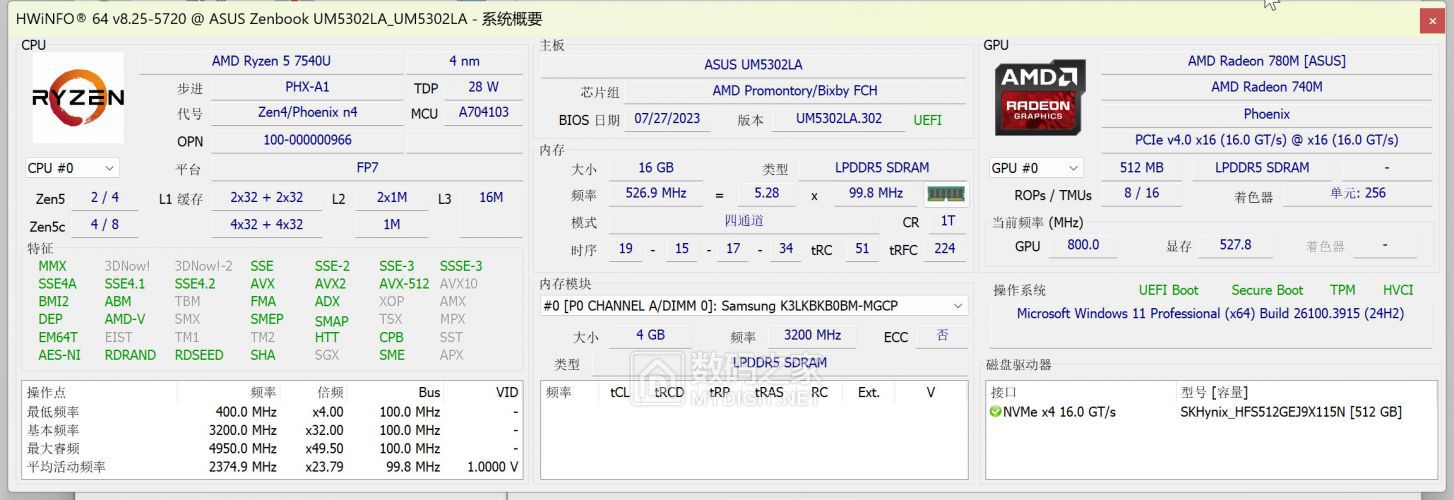Viewport: 1454px width, 500px height.
Task: Click the A704103 MCU value
Action: (x=483, y=113)
